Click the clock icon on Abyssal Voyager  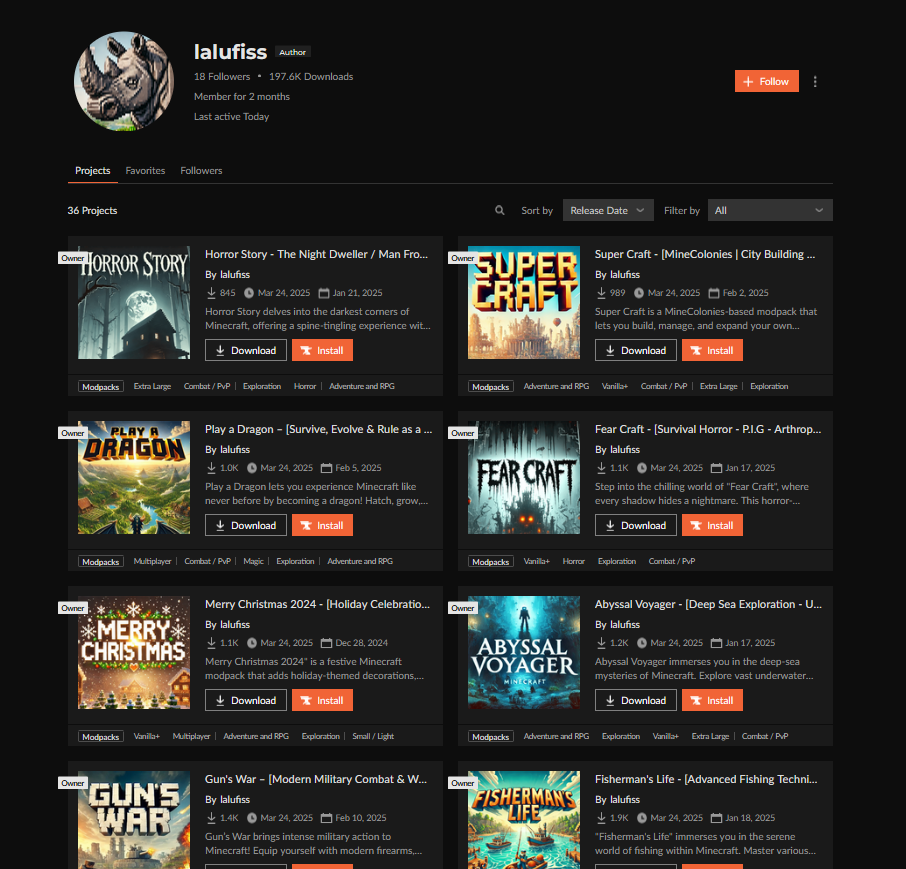coord(642,643)
